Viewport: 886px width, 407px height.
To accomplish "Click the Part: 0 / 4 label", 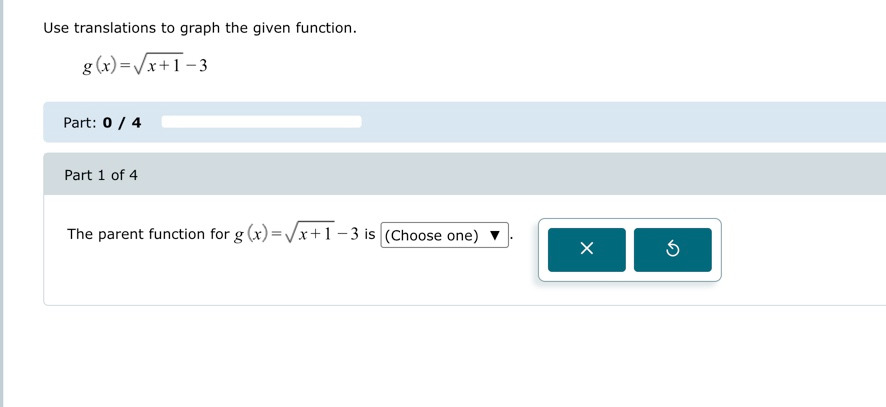I will click(102, 123).
